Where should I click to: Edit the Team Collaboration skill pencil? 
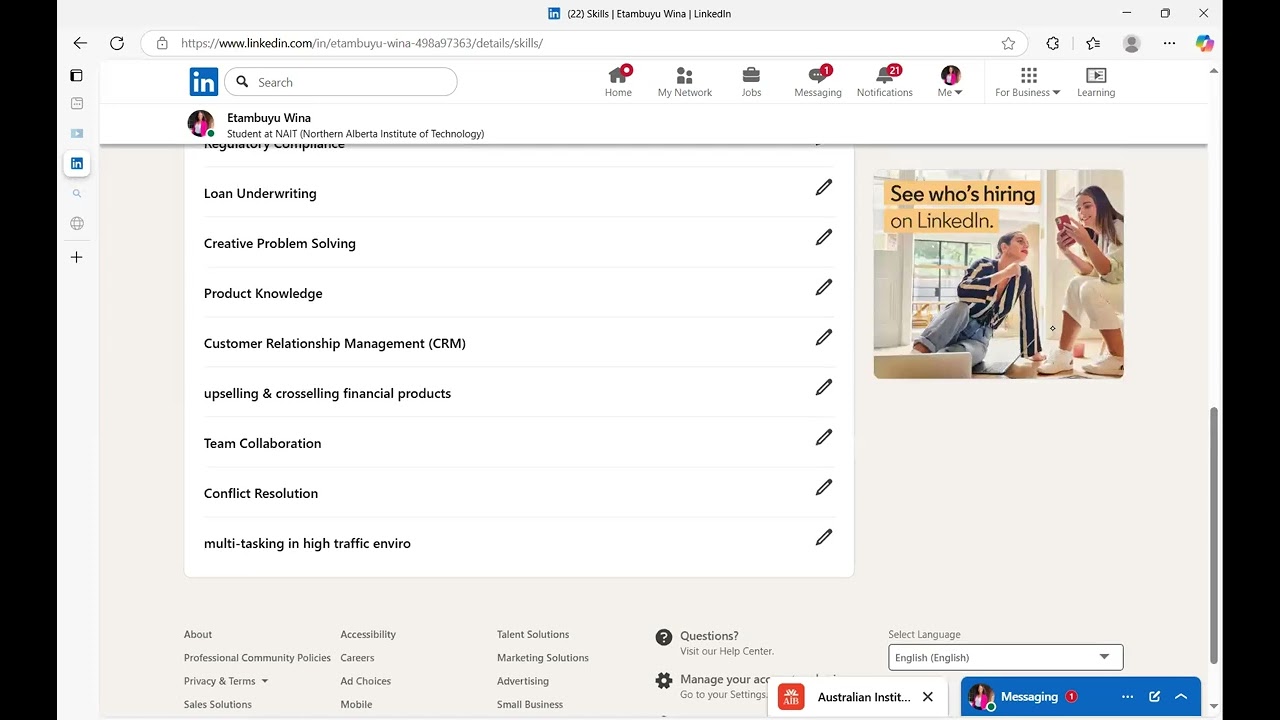point(823,438)
